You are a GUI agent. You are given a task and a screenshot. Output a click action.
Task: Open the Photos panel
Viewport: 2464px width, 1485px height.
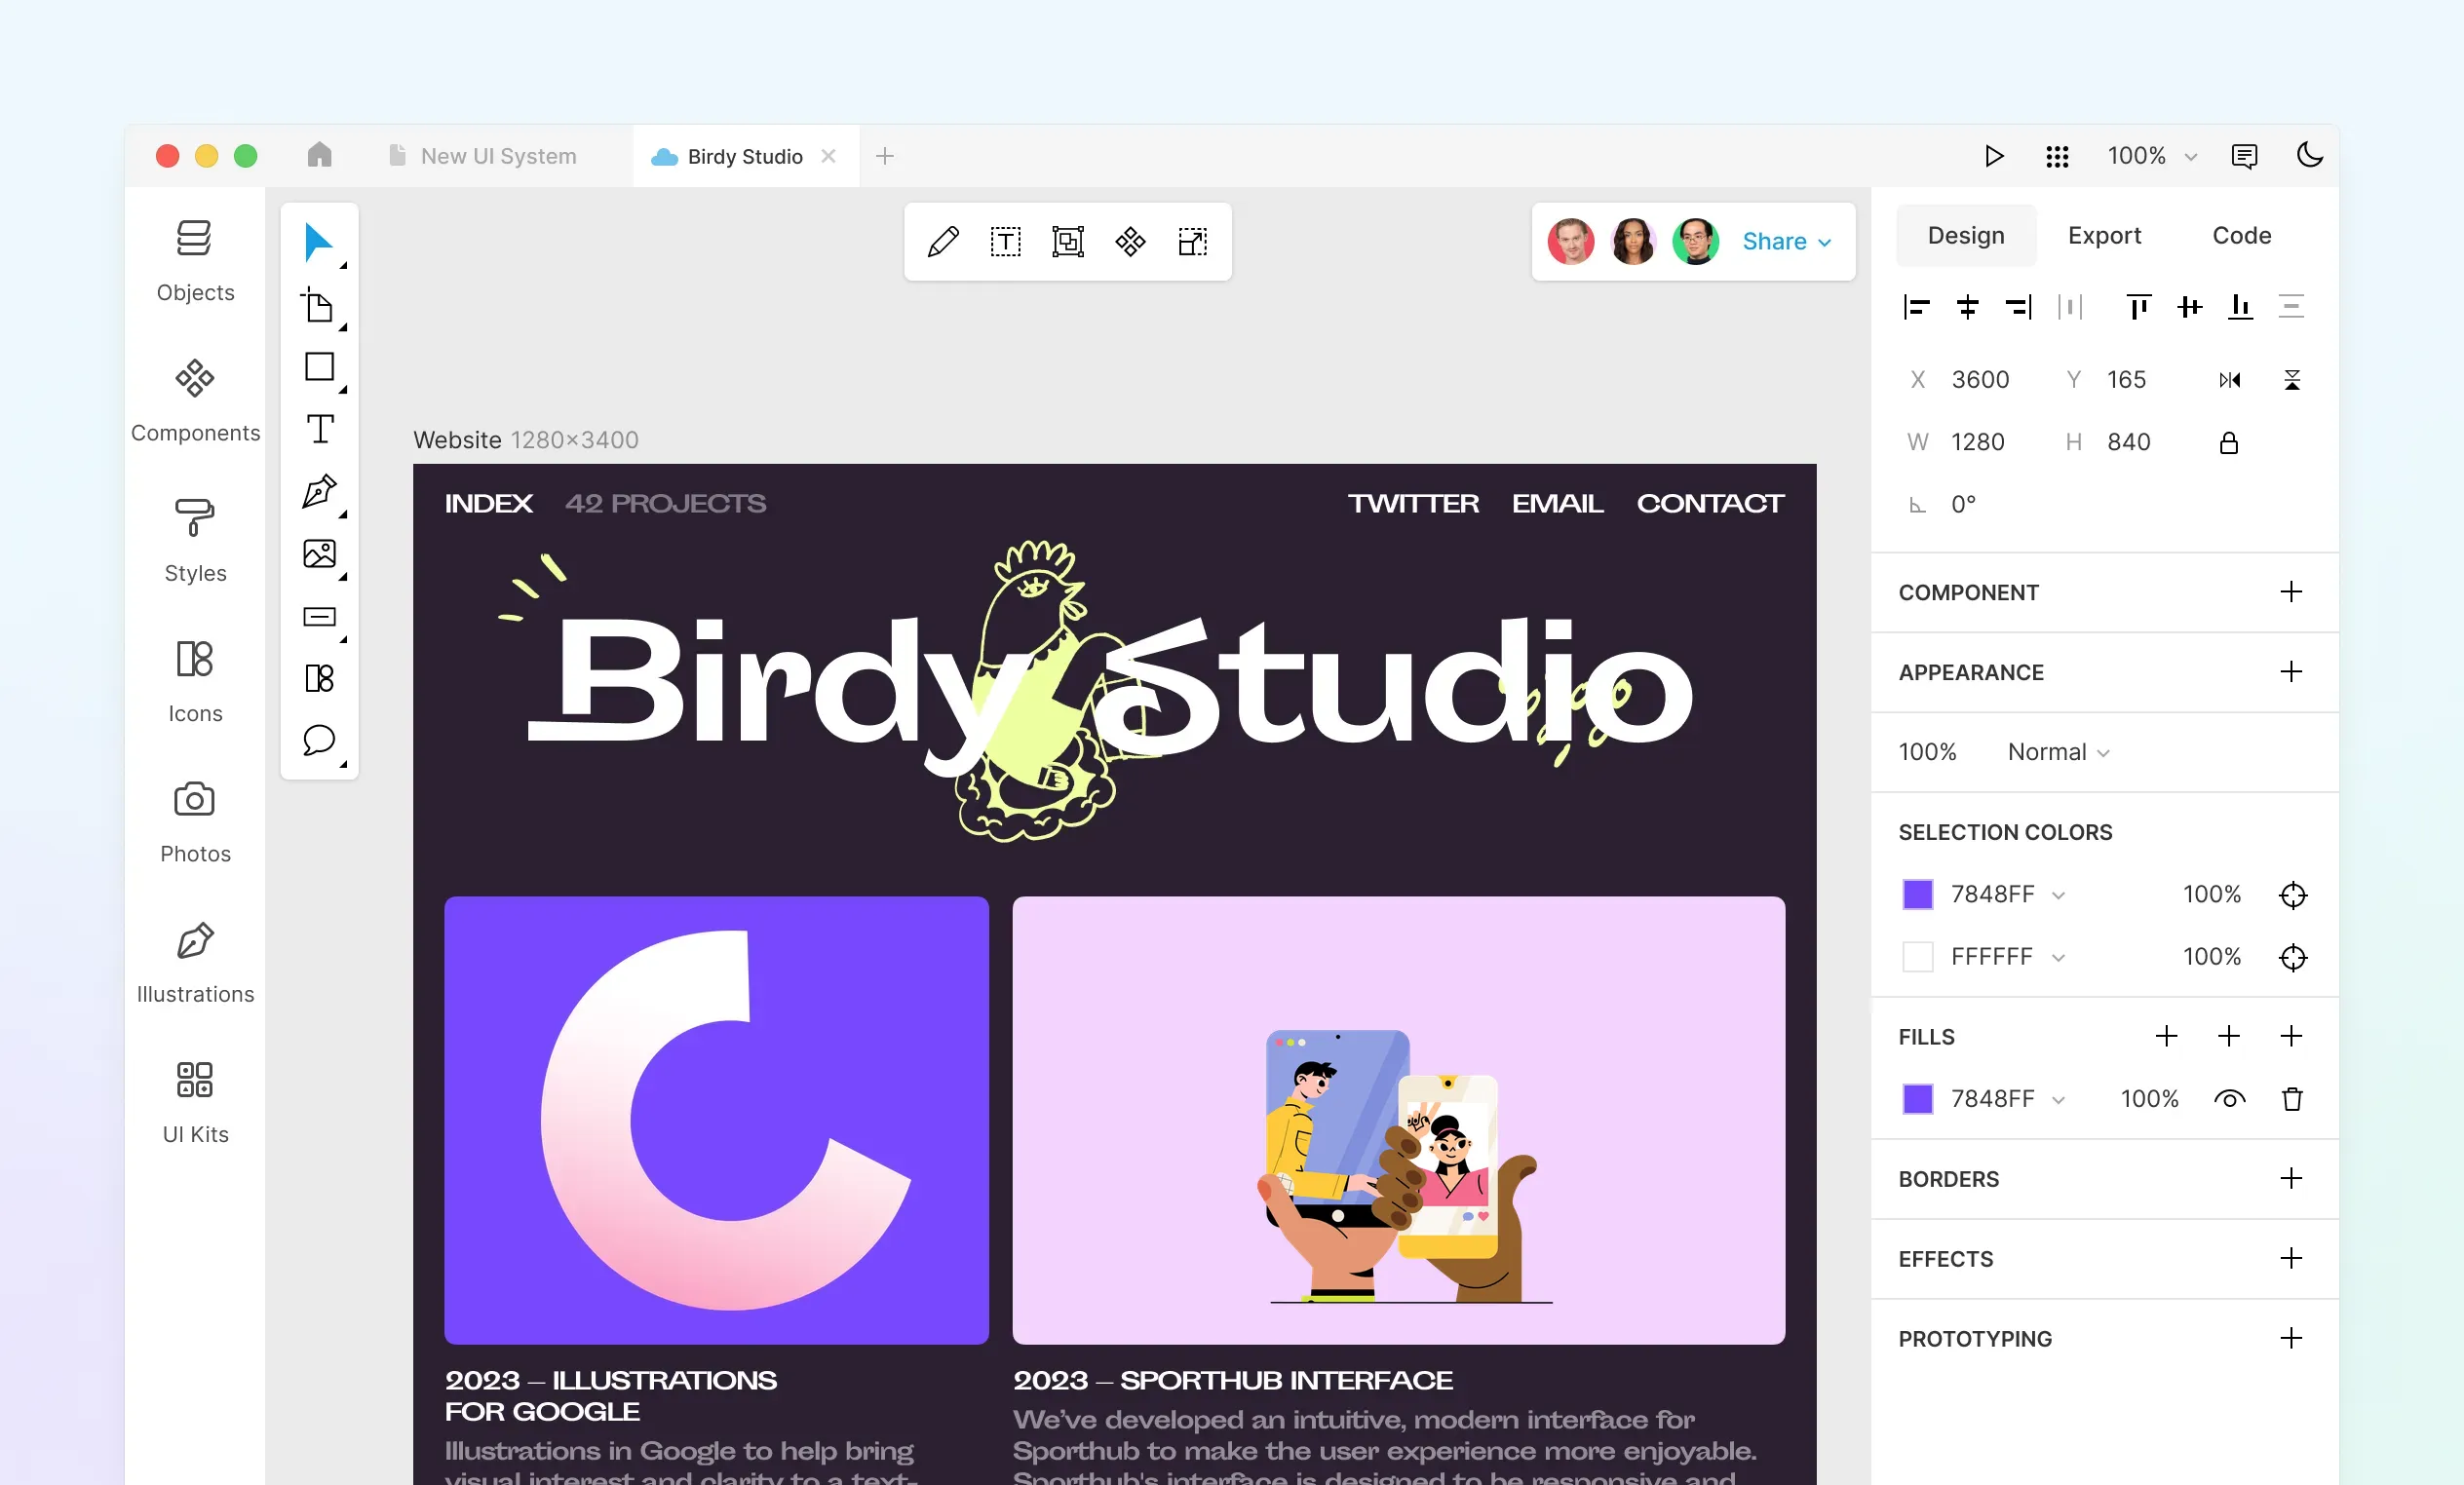click(x=195, y=821)
